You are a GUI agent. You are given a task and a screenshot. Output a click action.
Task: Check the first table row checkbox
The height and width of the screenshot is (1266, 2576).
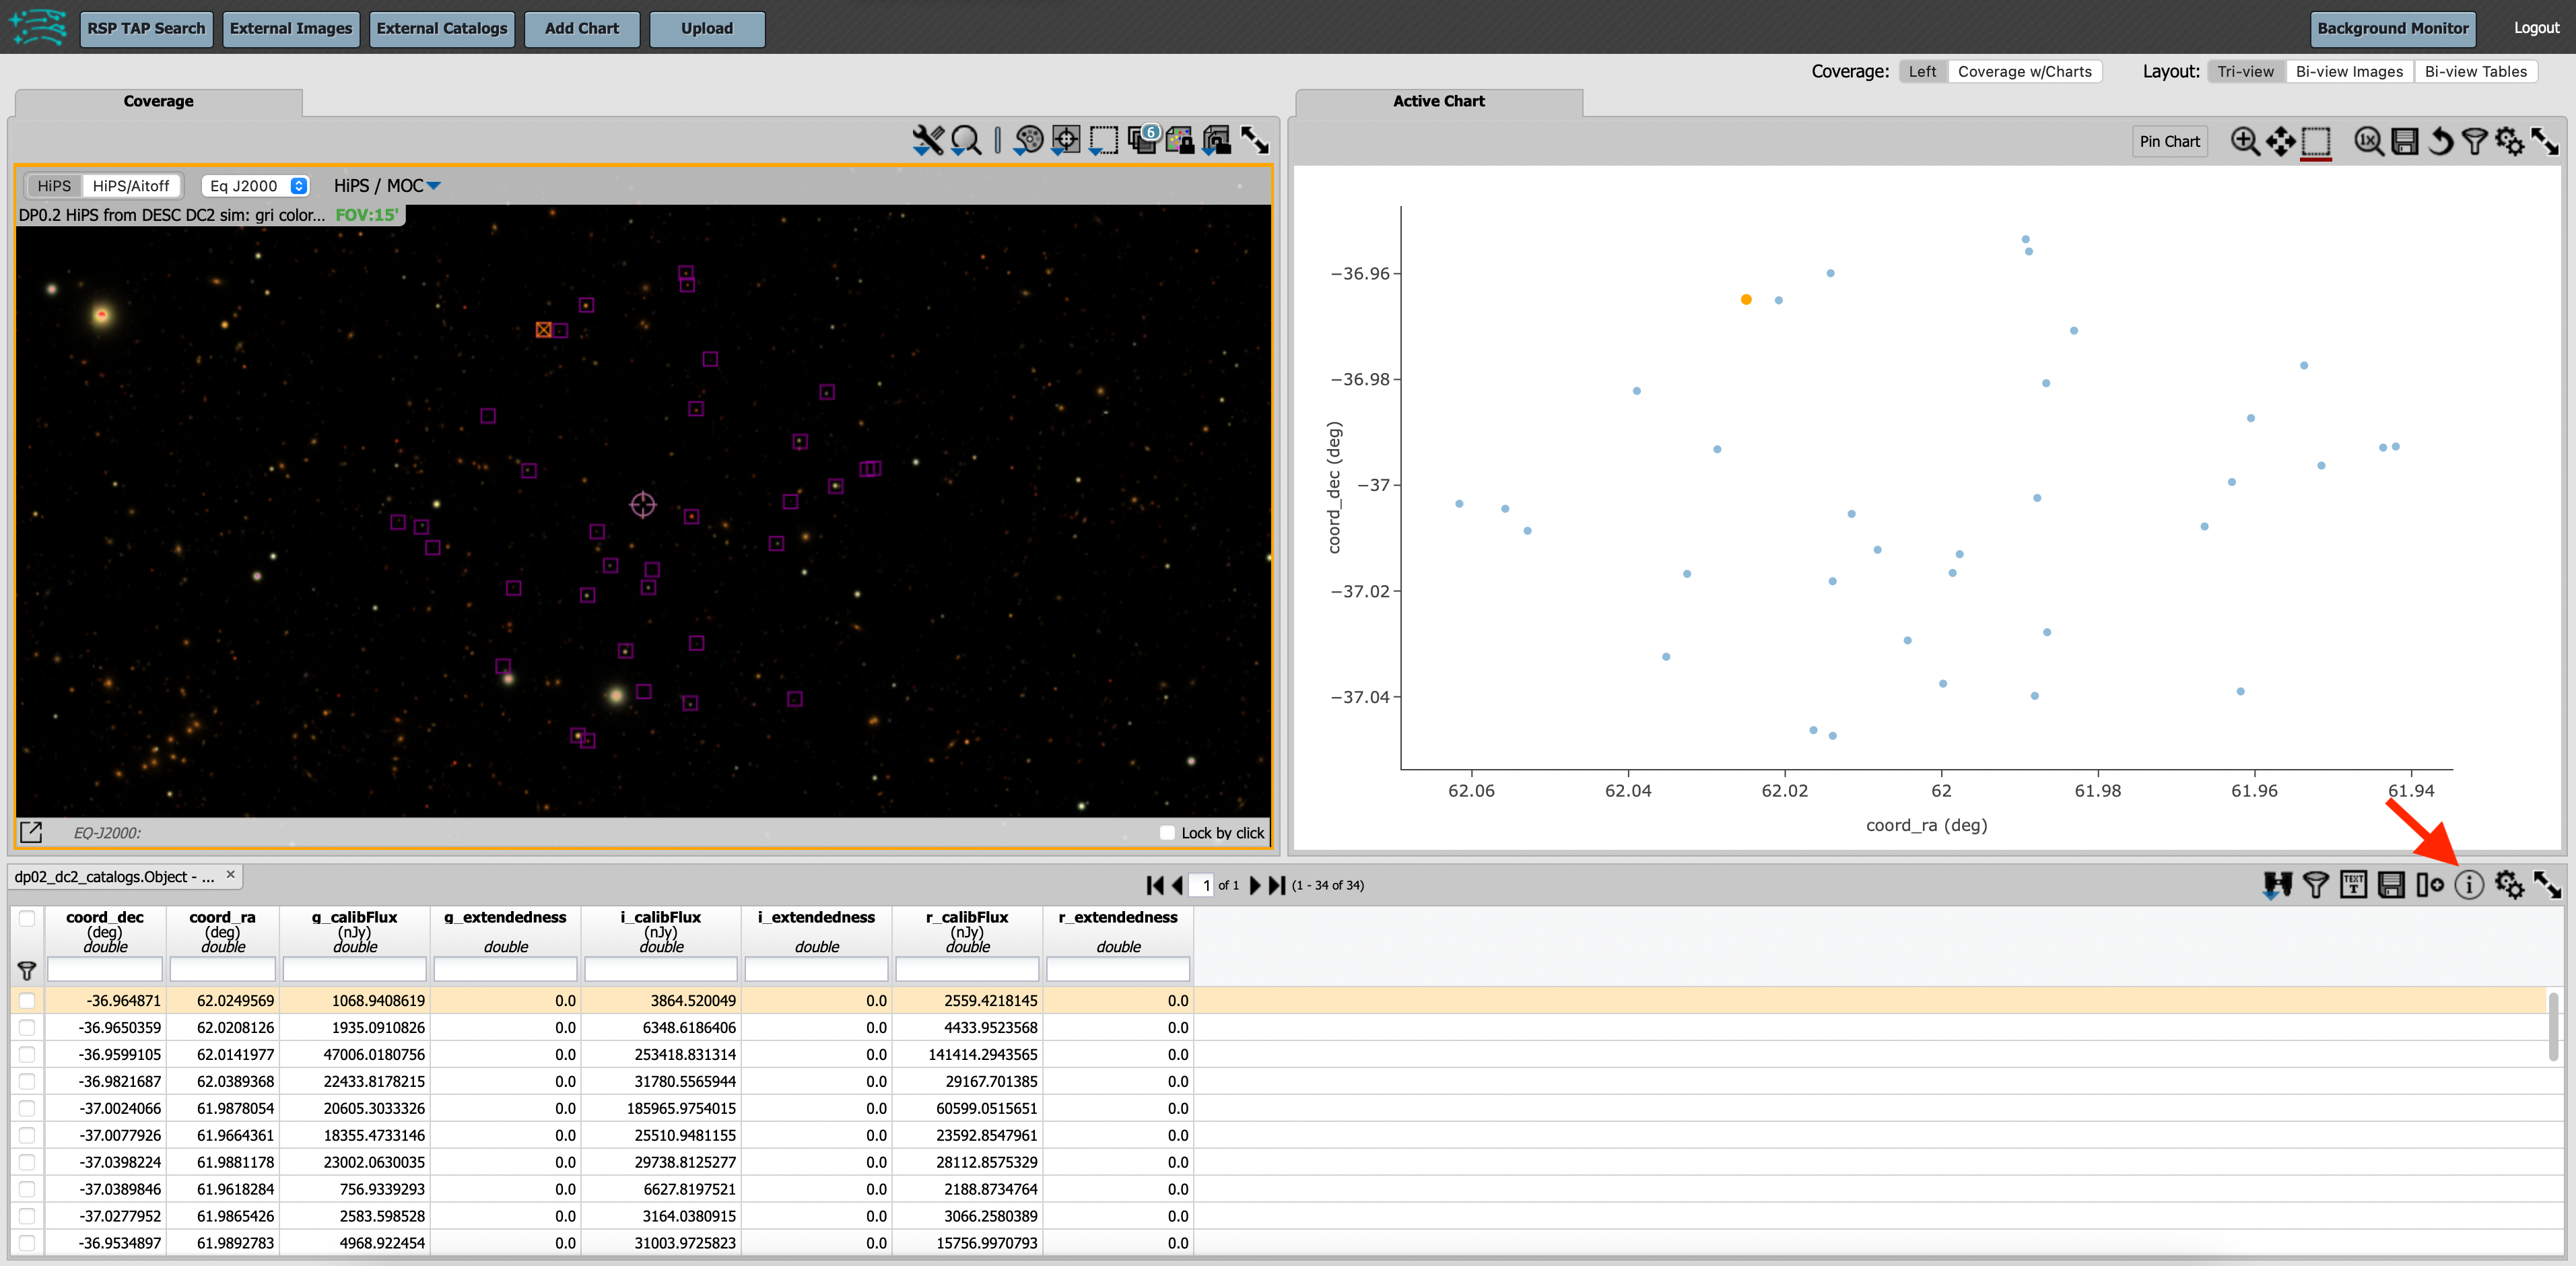pyautogui.click(x=27, y=1000)
